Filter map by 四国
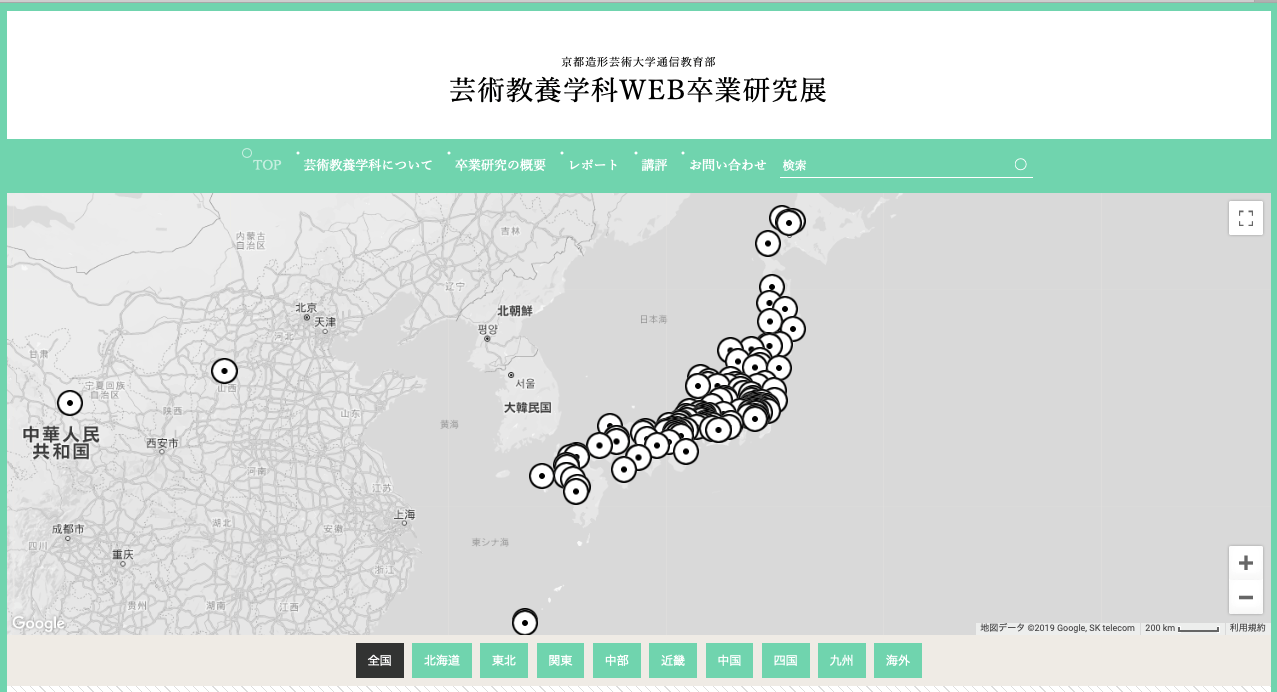Viewport: 1277px width, 692px height. click(x=785, y=661)
